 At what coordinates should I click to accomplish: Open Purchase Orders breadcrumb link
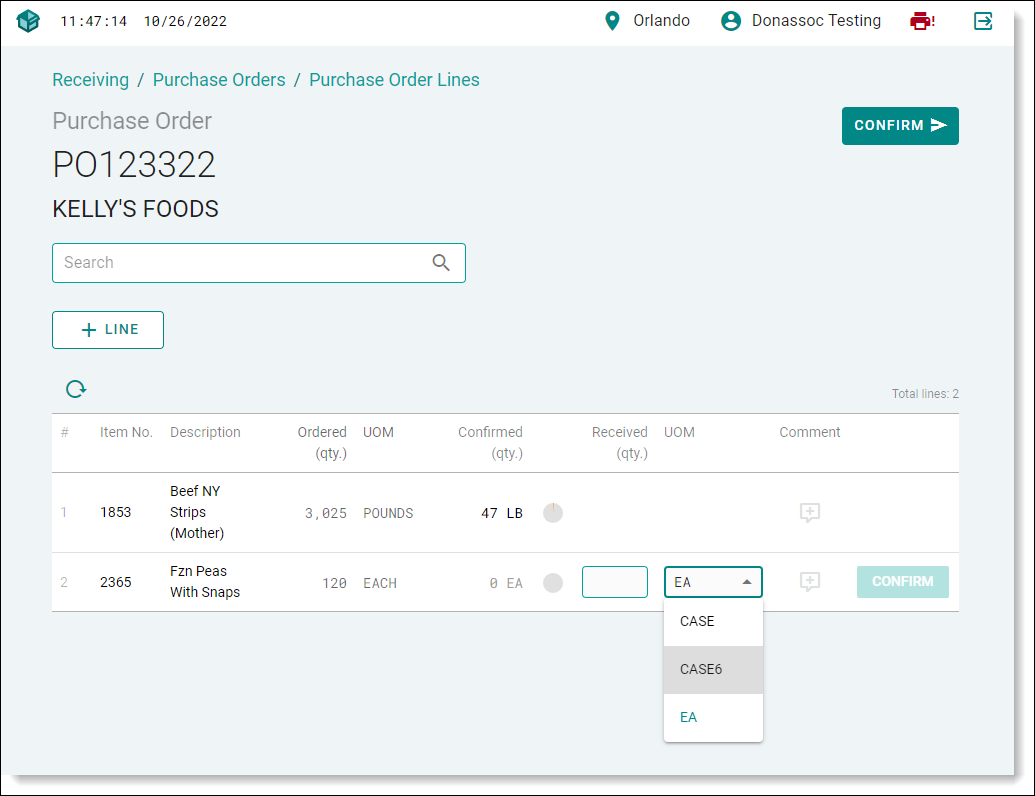(x=219, y=80)
